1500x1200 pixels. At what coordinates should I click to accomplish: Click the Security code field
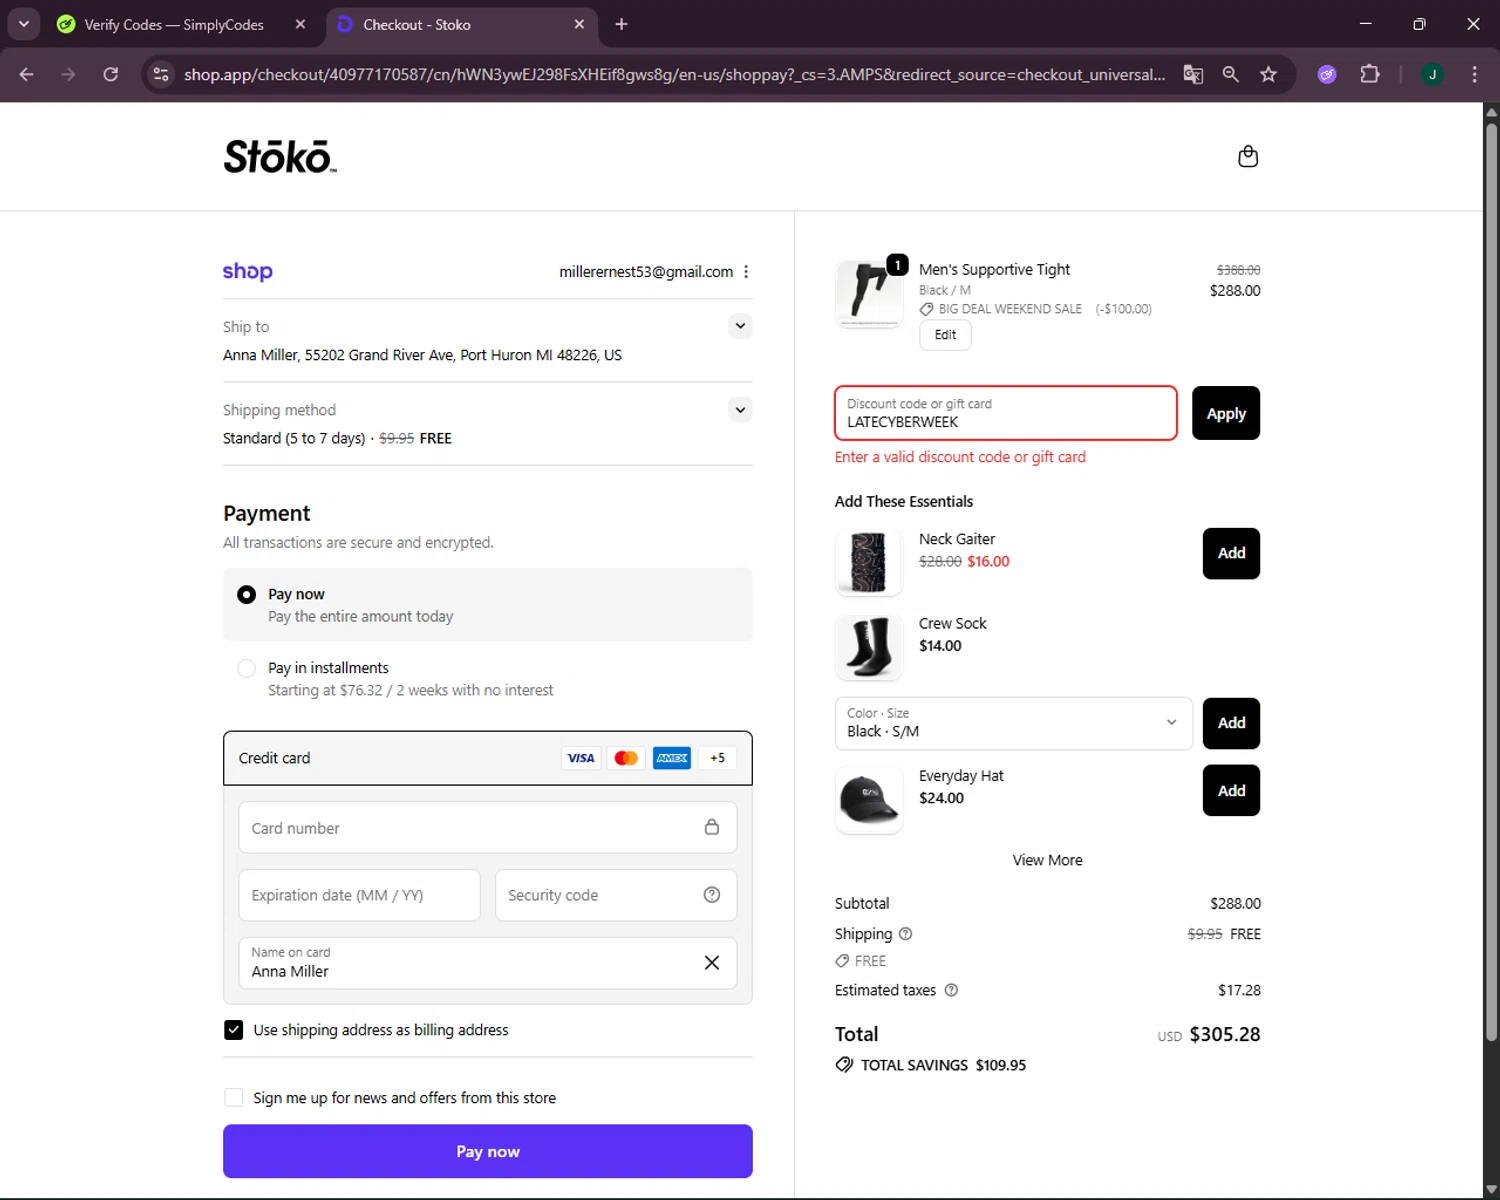(616, 895)
